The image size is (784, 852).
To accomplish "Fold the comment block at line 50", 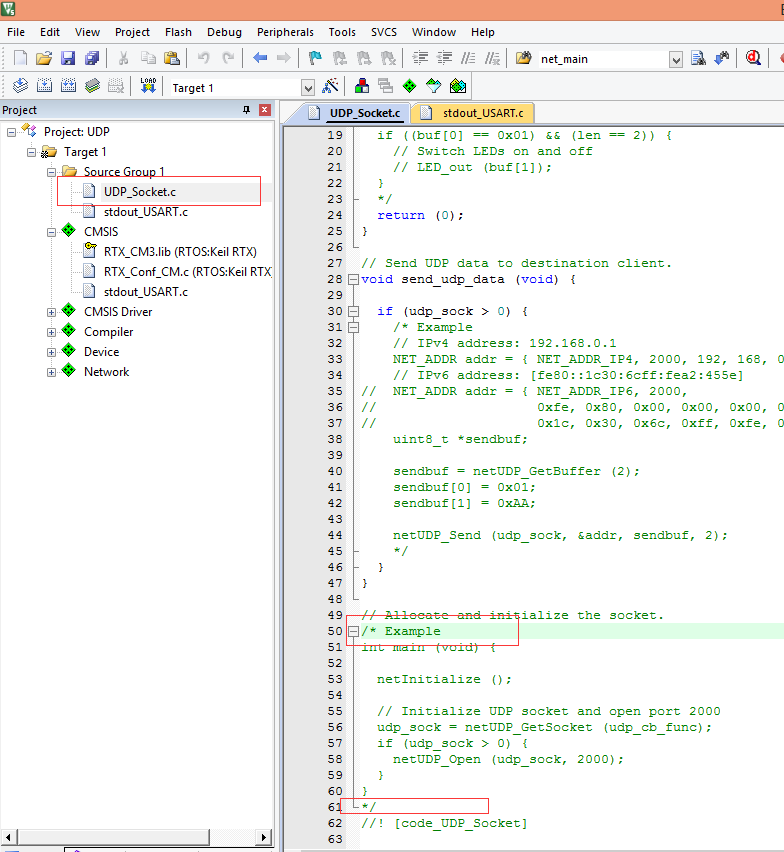I will [353, 631].
